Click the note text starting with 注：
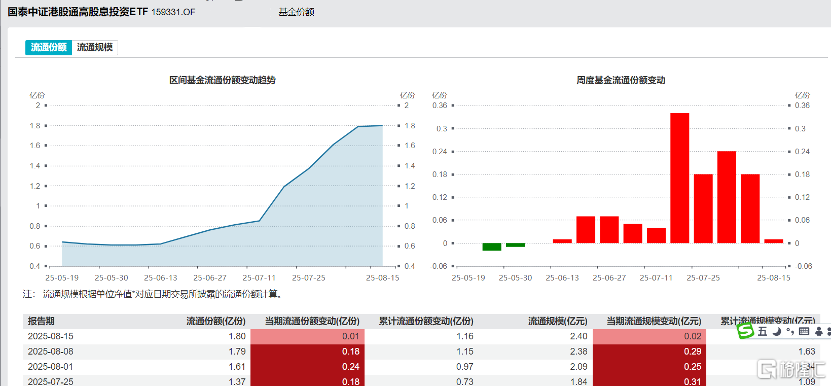The image size is (832, 386). click(x=153, y=293)
